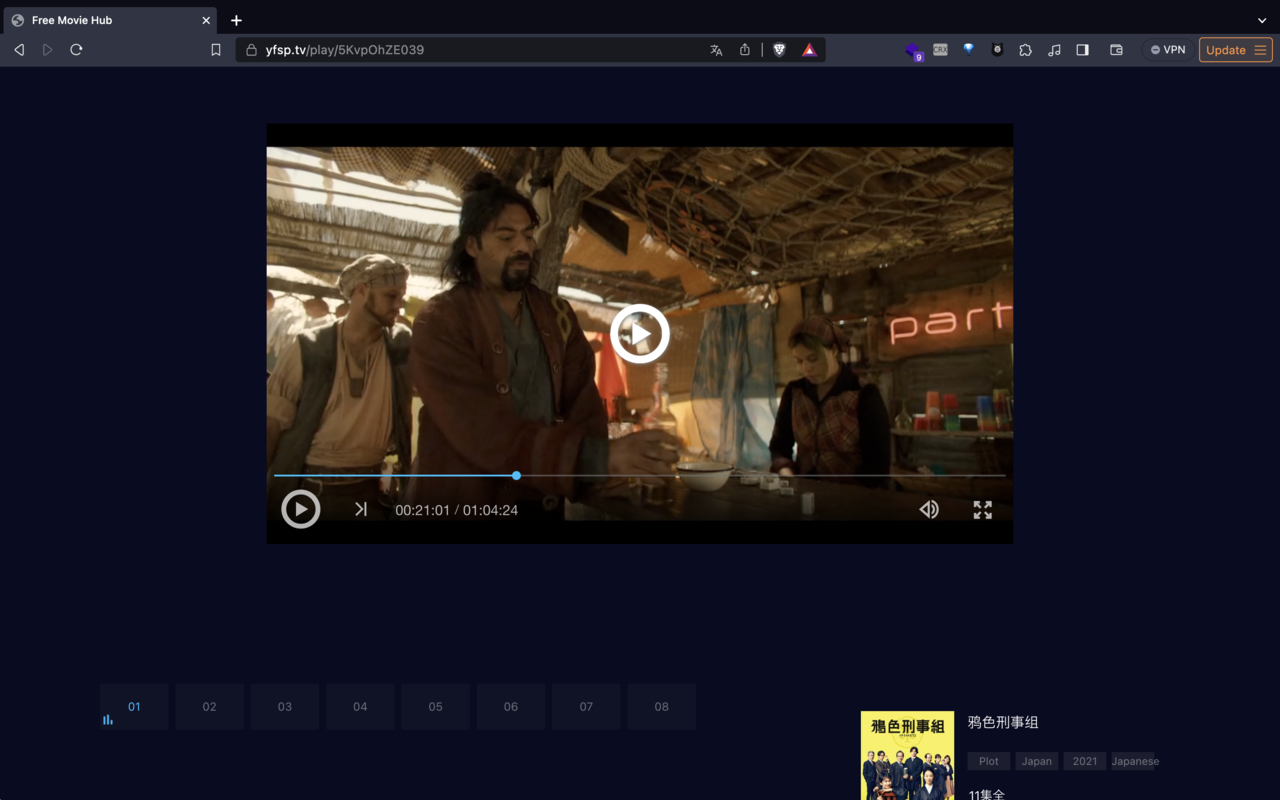1280x800 pixels.
Task: Bookmark this page with bookmark icon
Action: 216,50
